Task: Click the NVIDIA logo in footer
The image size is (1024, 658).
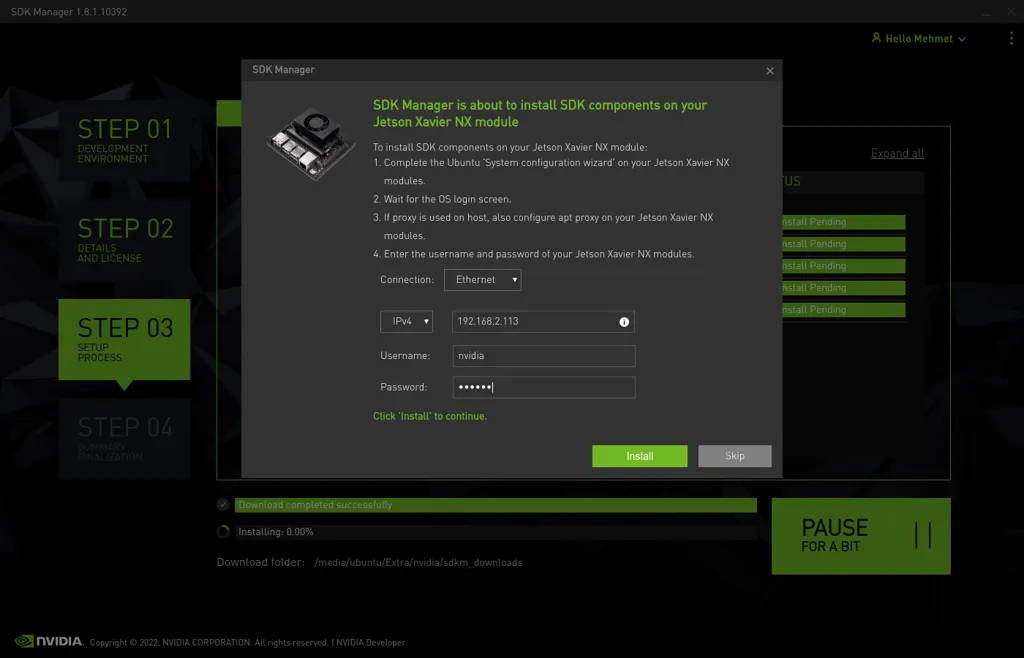Action: coord(49,641)
